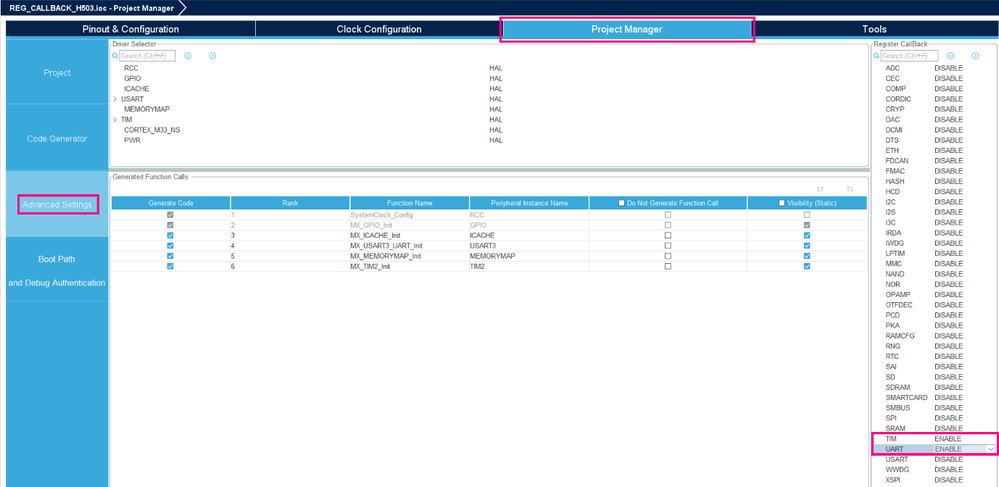Check Do Not Generate Function Call header checkbox

point(621,203)
